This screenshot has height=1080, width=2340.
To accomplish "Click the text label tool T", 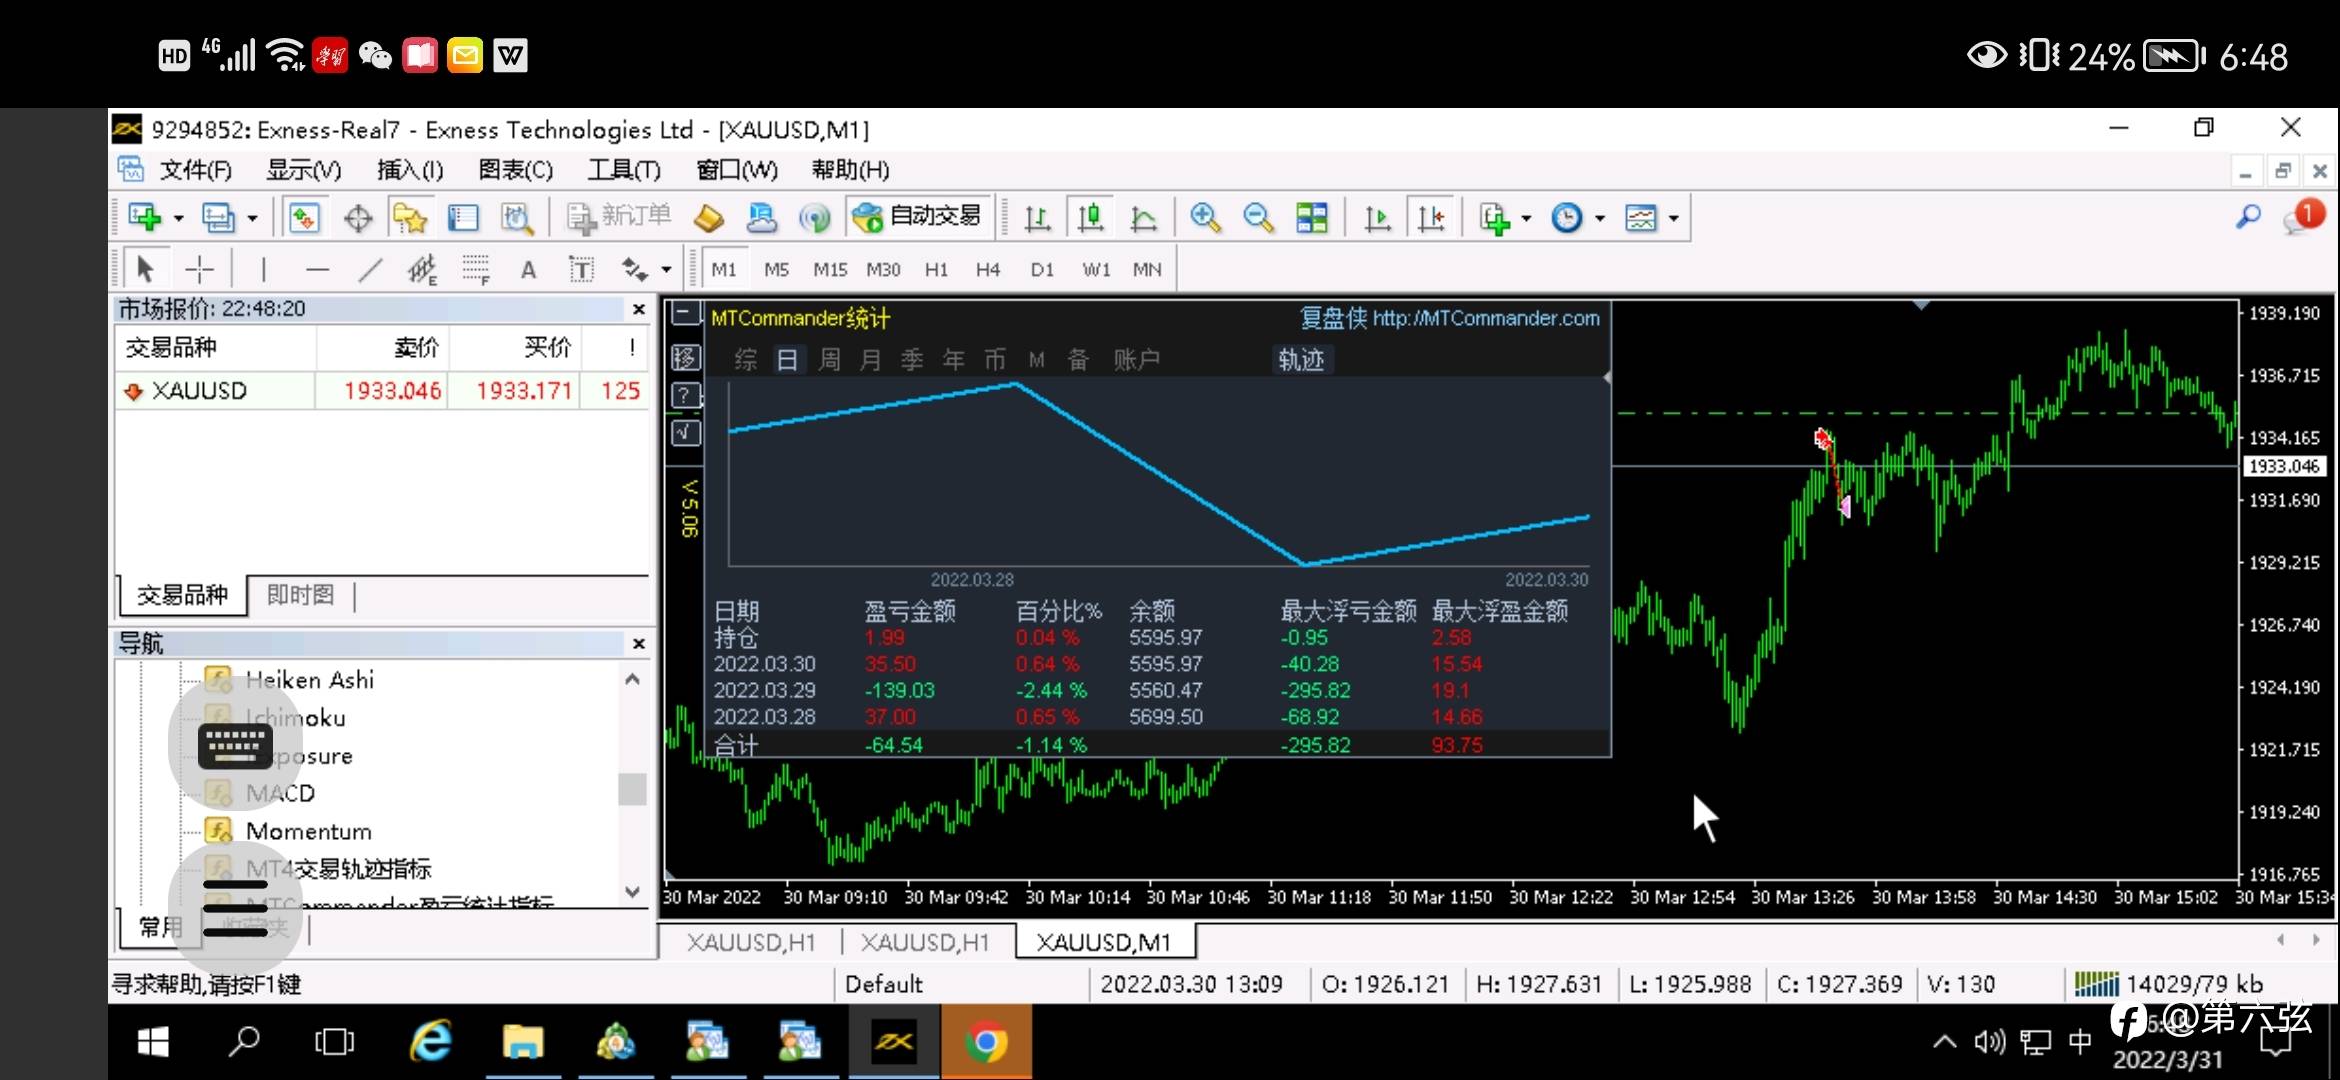I will coord(580,269).
